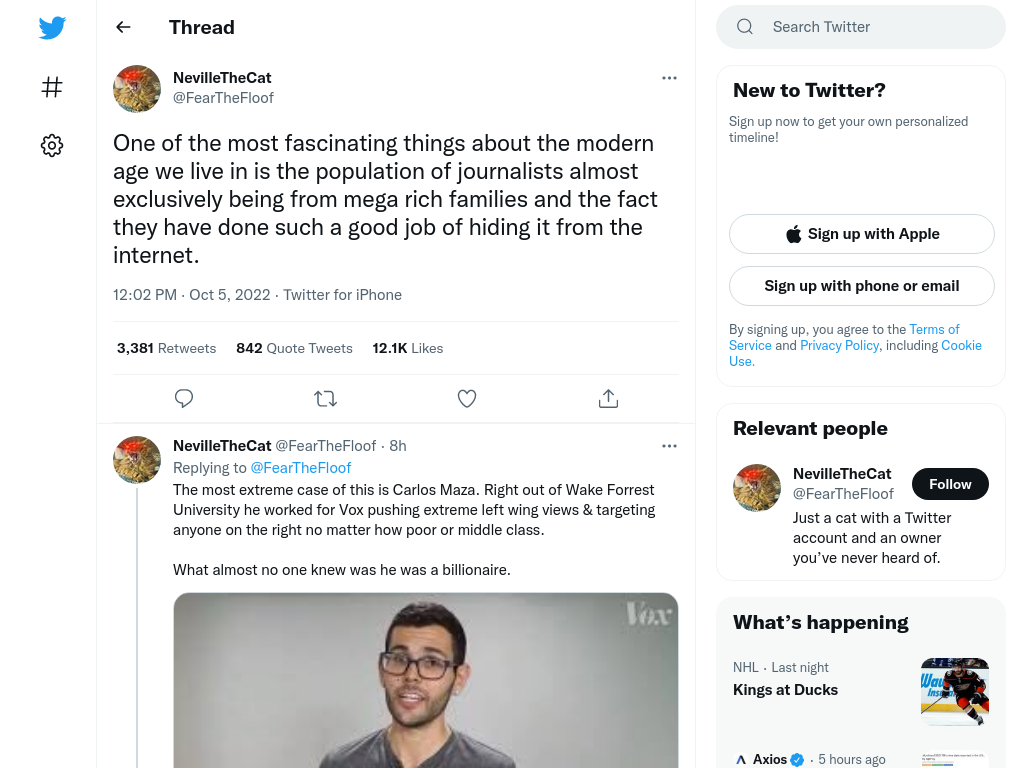This screenshot has width=1024, height=768.
Task: Follow NevilleTheCat
Action: (x=950, y=484)
